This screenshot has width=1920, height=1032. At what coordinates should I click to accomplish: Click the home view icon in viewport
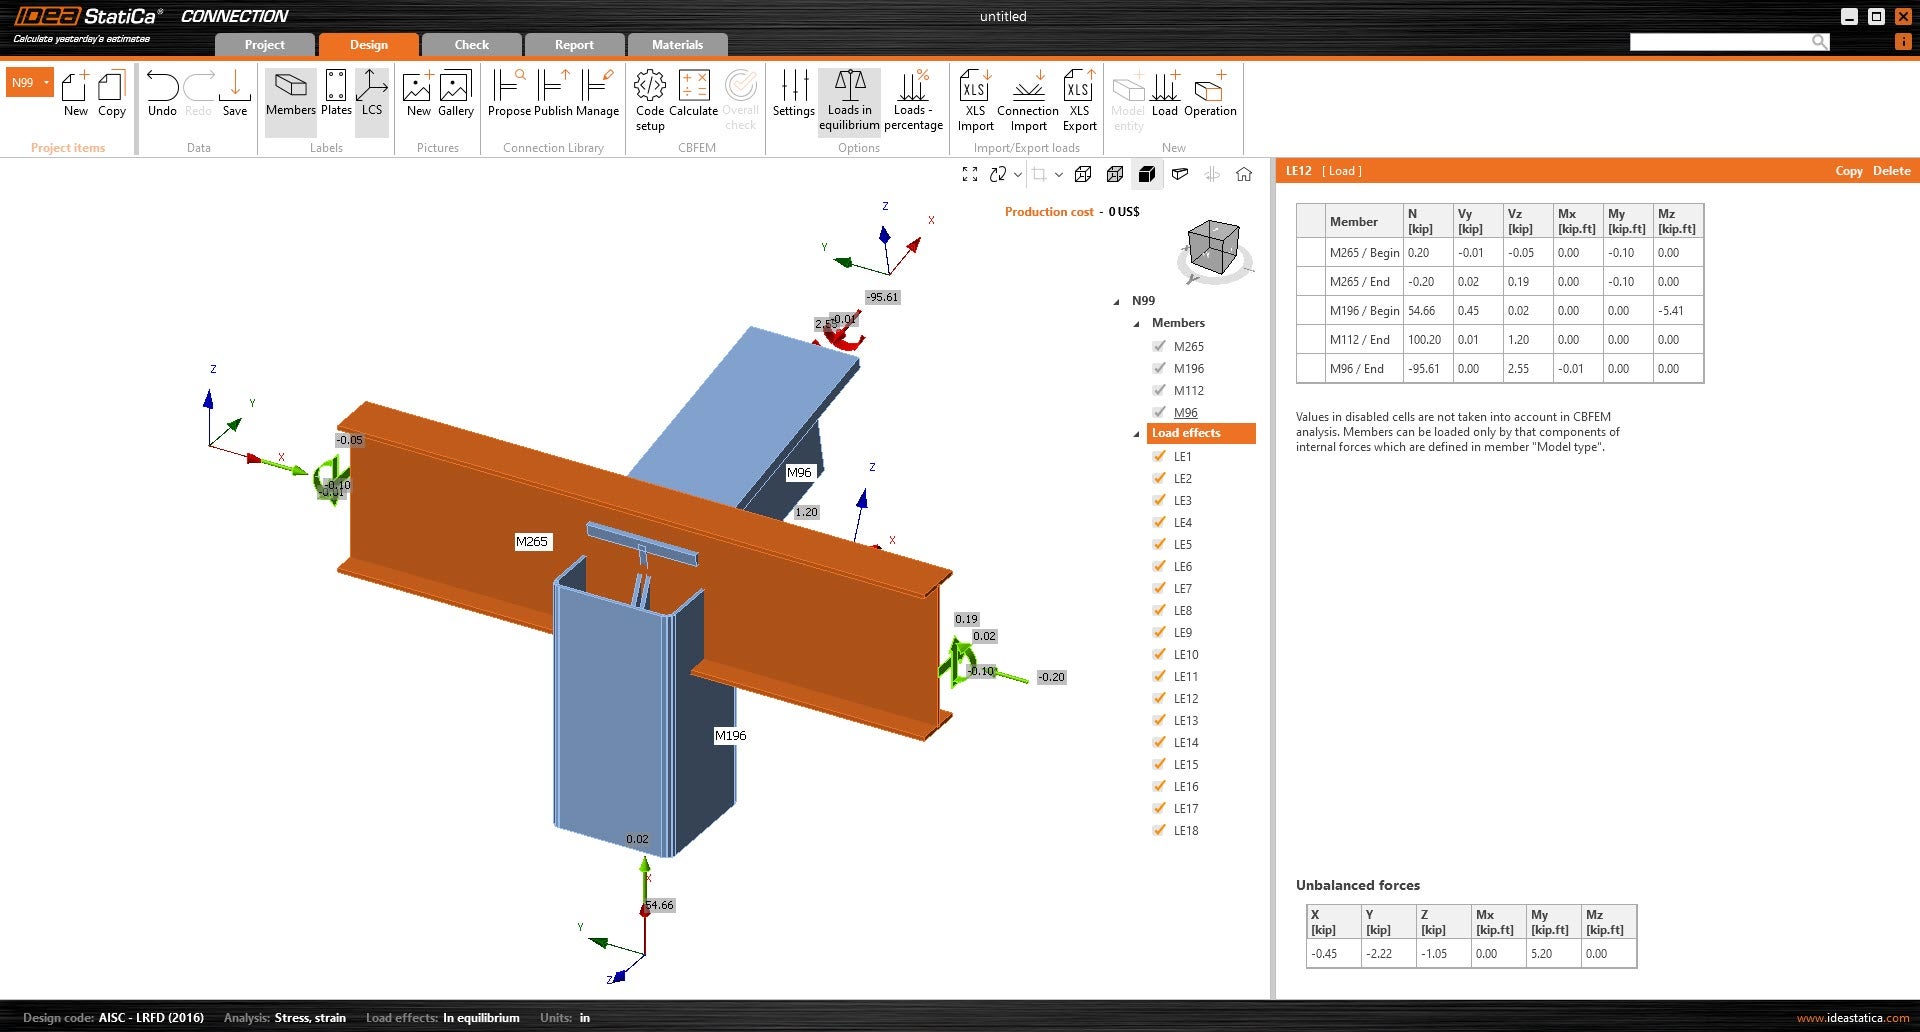click(x=1244, y=174)
